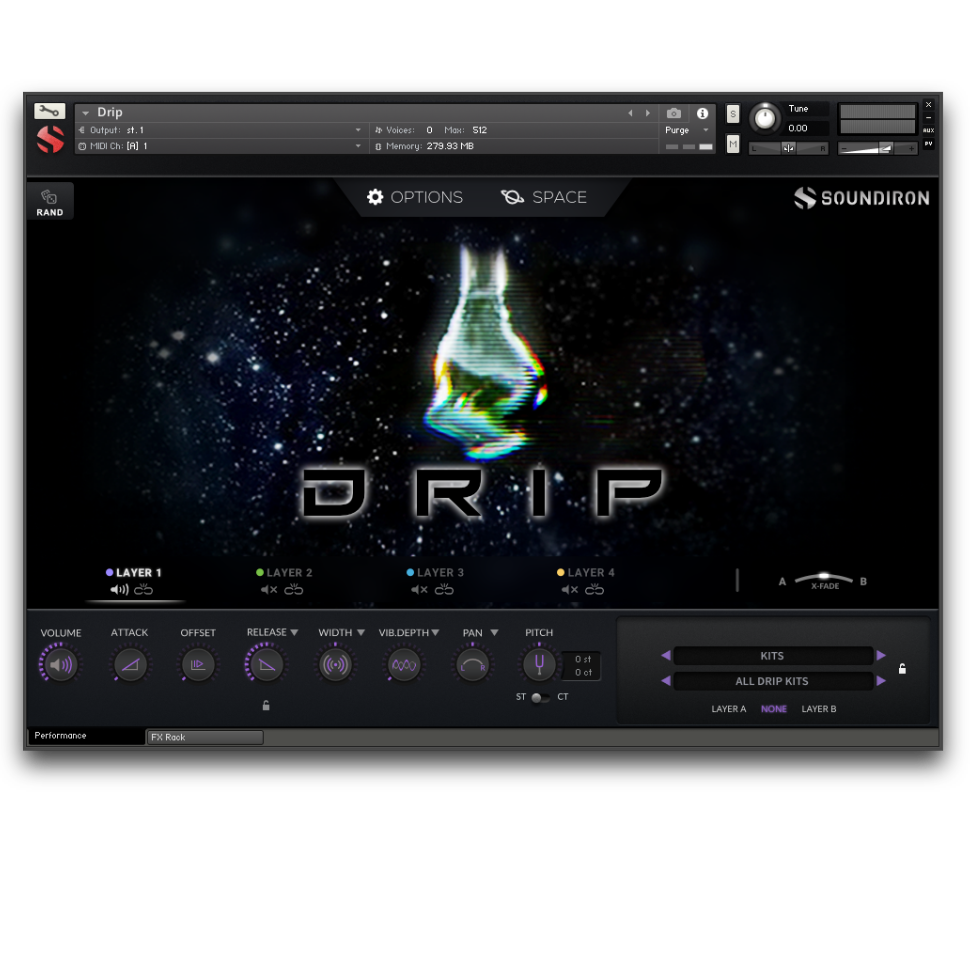Click the camera snapshot icon
This screenshot has width=970, height=970.
[x=674, y=113]
